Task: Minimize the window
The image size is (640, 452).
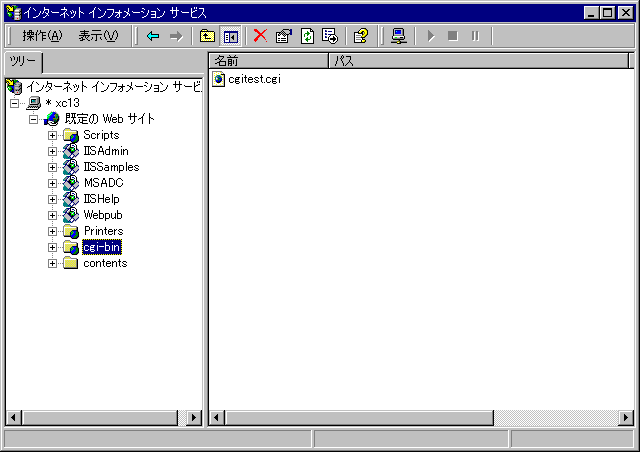Action: [591, 13]
